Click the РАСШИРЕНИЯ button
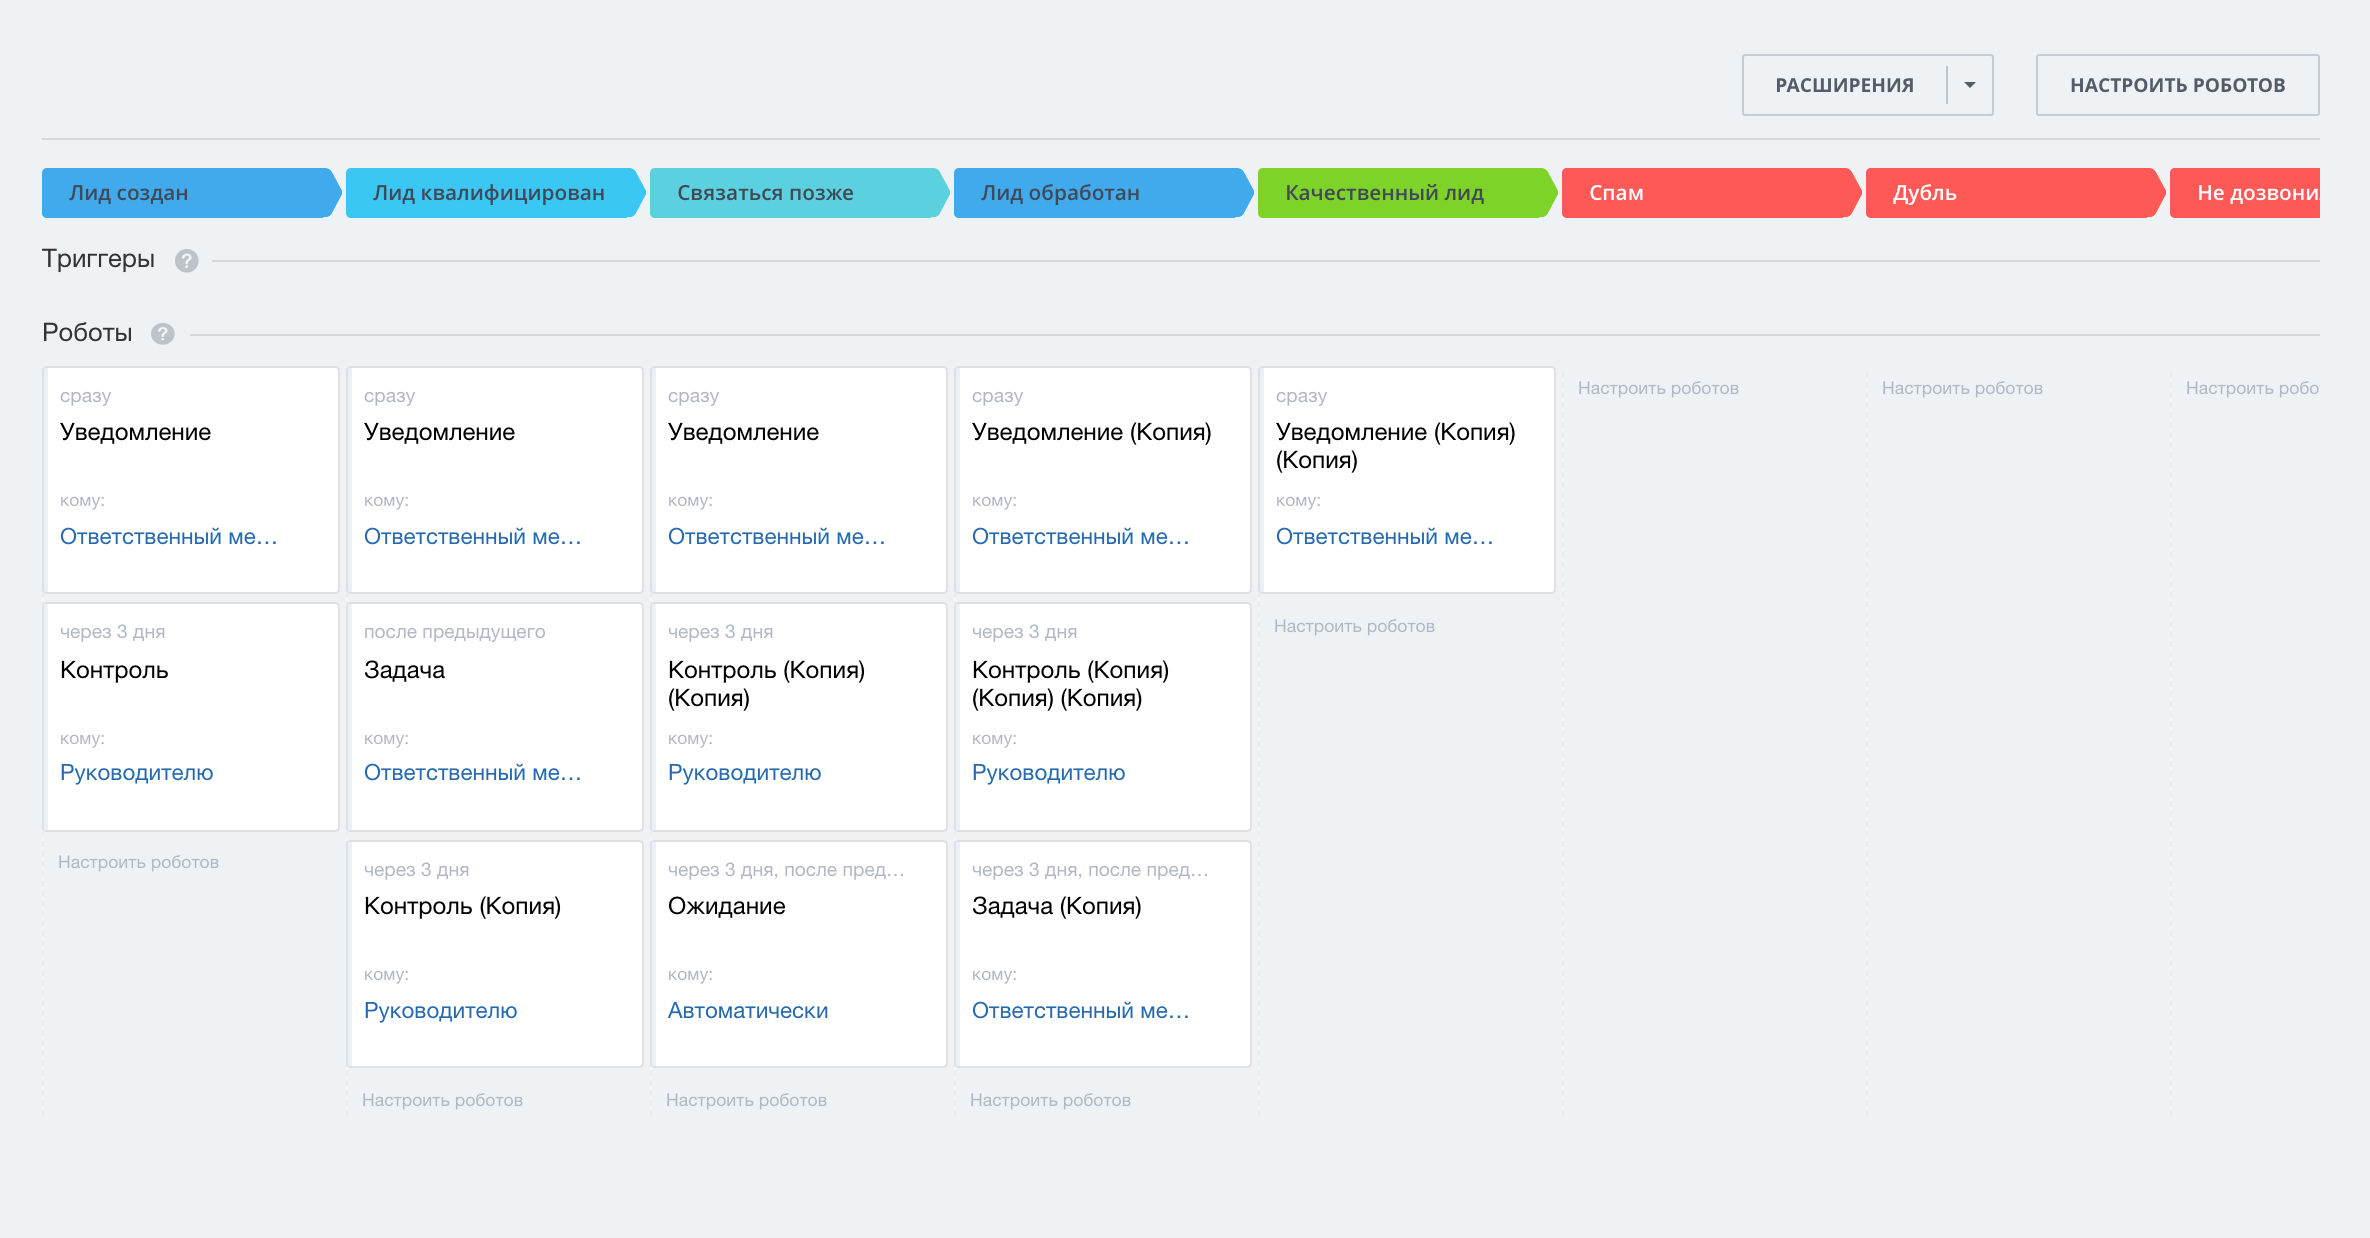The width and height of the screenshot is (2370, 1238). (x=1845, y=85)
